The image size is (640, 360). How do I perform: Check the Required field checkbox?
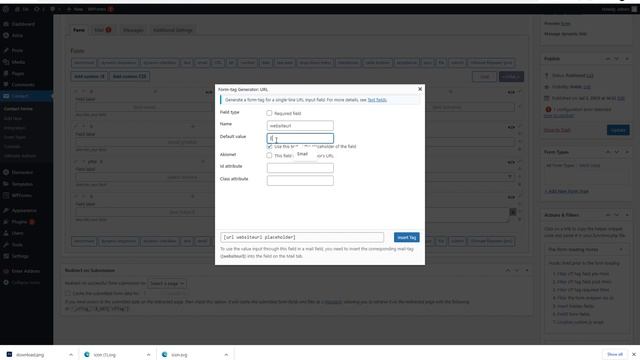click(269, 113)
